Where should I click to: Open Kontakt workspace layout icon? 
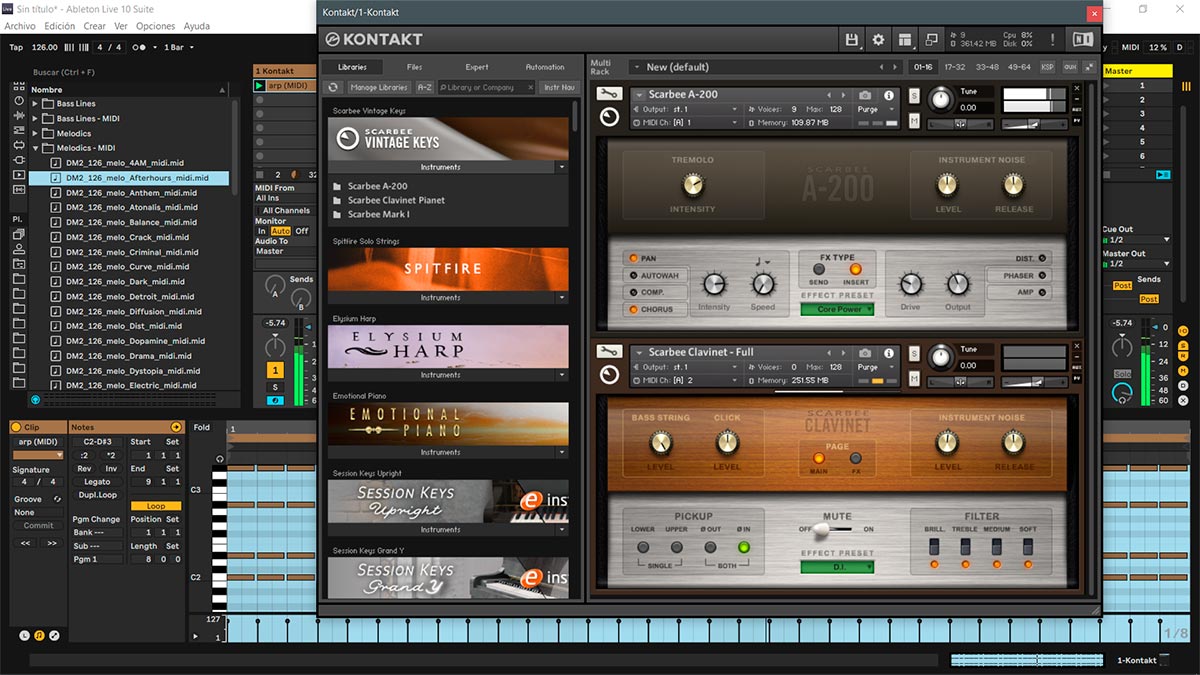905,40
